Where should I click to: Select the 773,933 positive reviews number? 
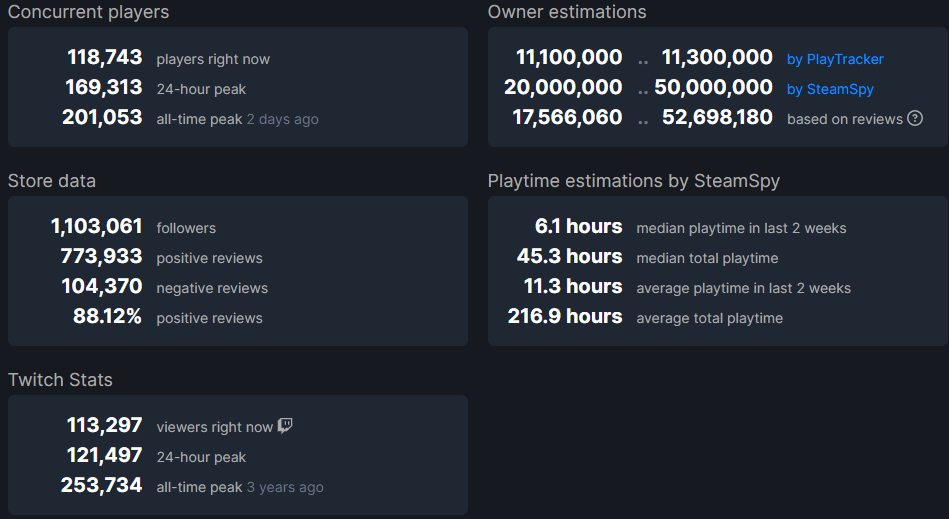coord(102,256)
